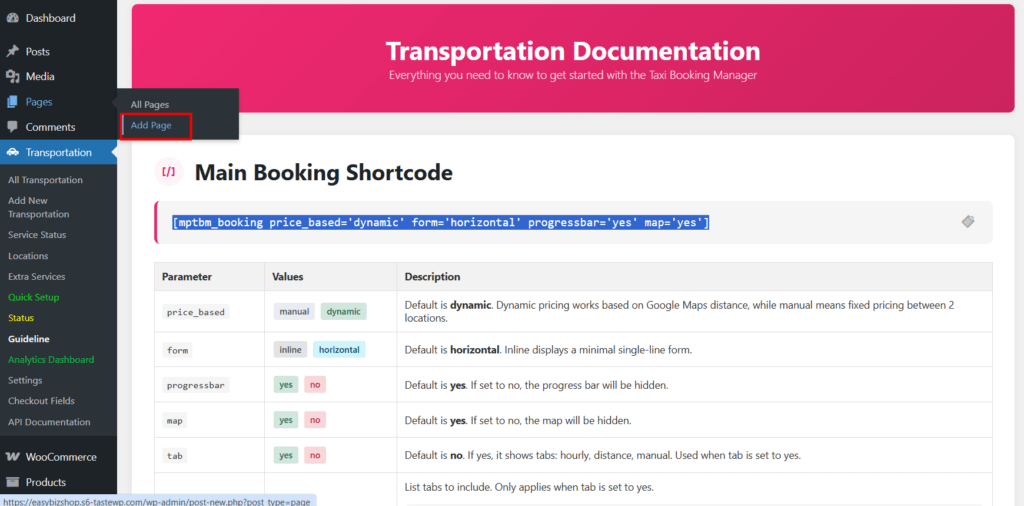Image resolution: width=1024 pixels, height=506 pixels.
Task: Click 'yes' badge in map row
Action: click(x=286, y=420)
